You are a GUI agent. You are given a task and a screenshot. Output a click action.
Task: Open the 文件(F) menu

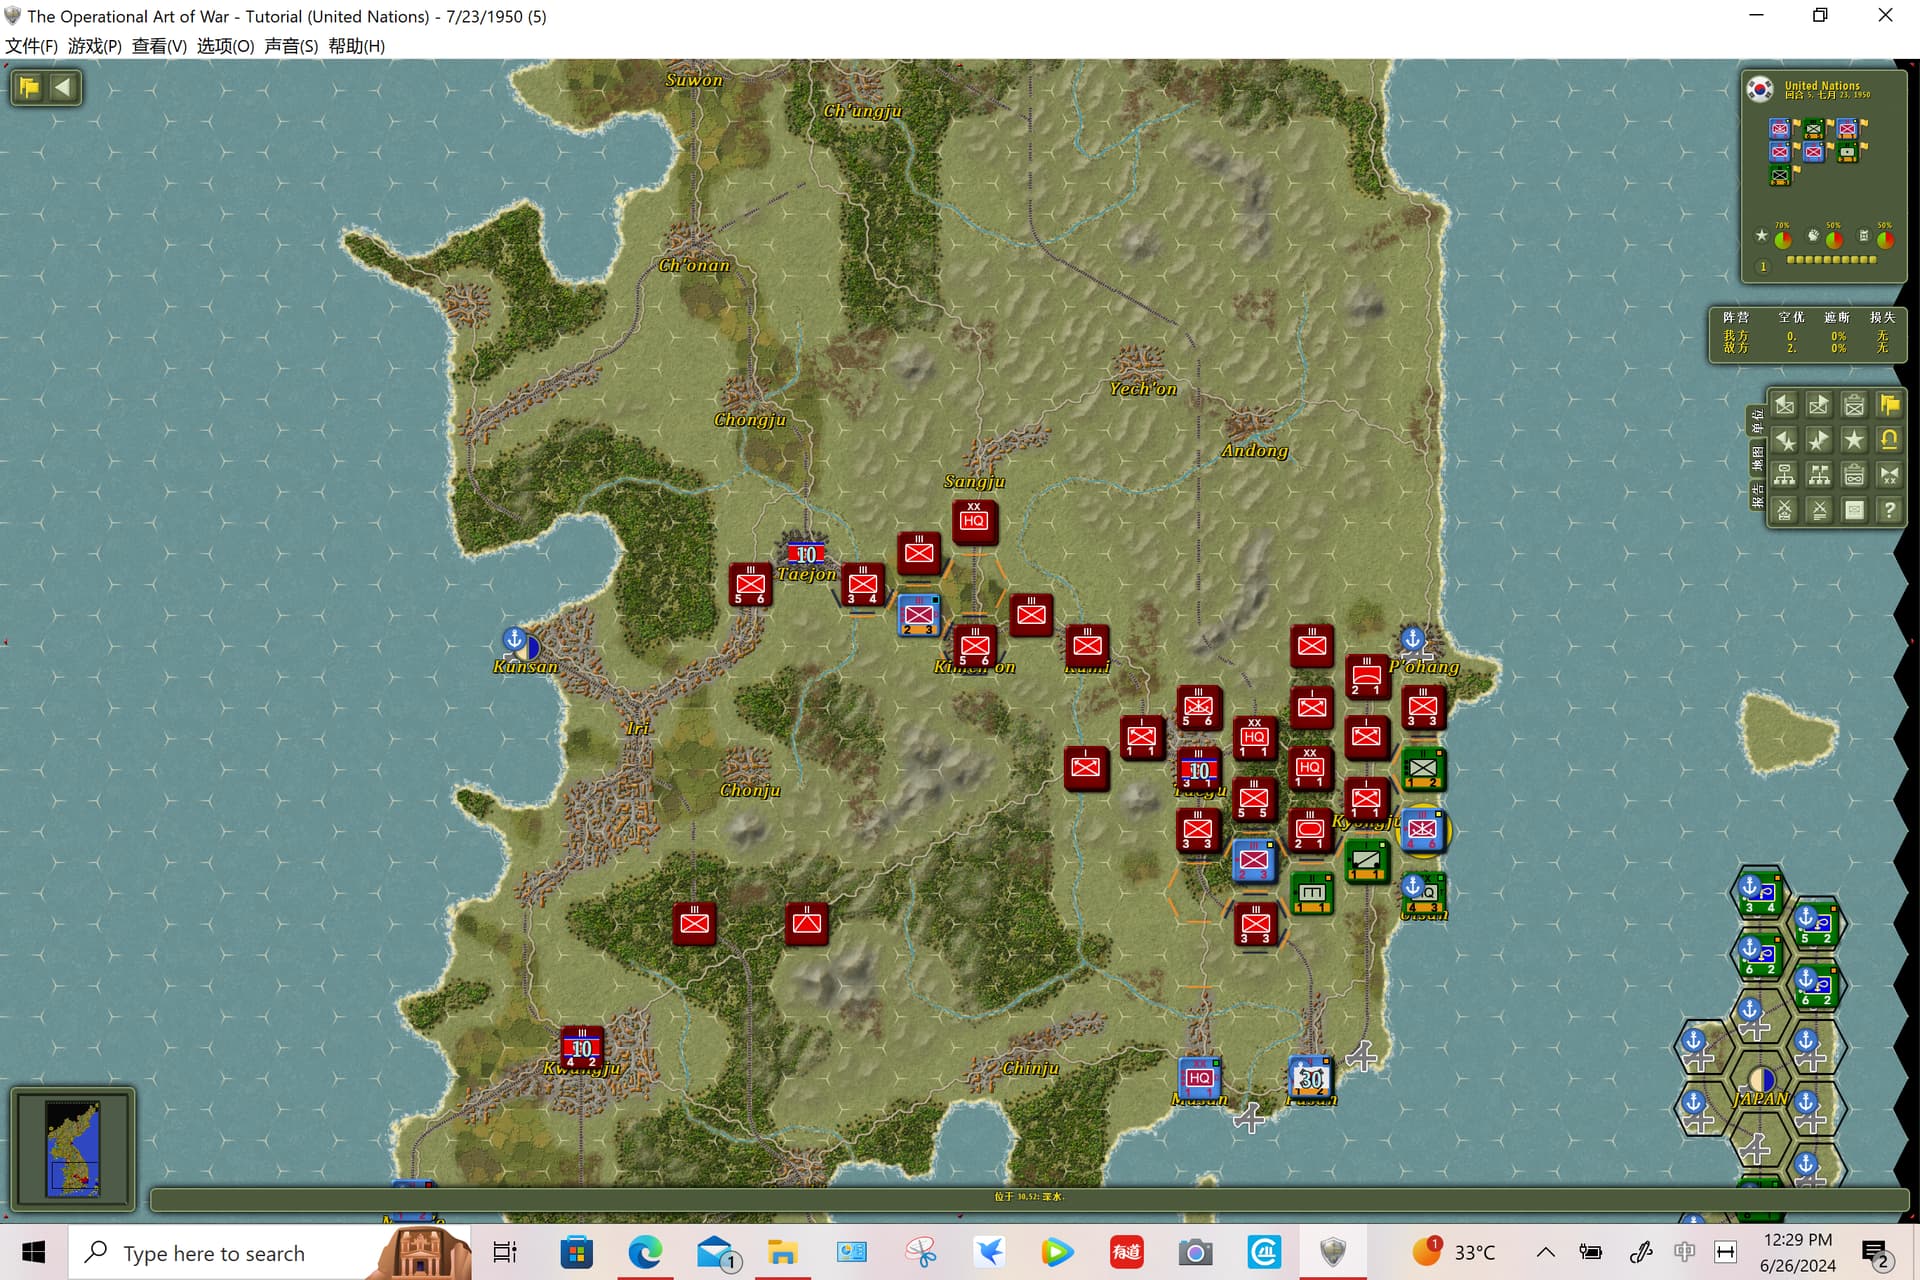pos(31,46)
